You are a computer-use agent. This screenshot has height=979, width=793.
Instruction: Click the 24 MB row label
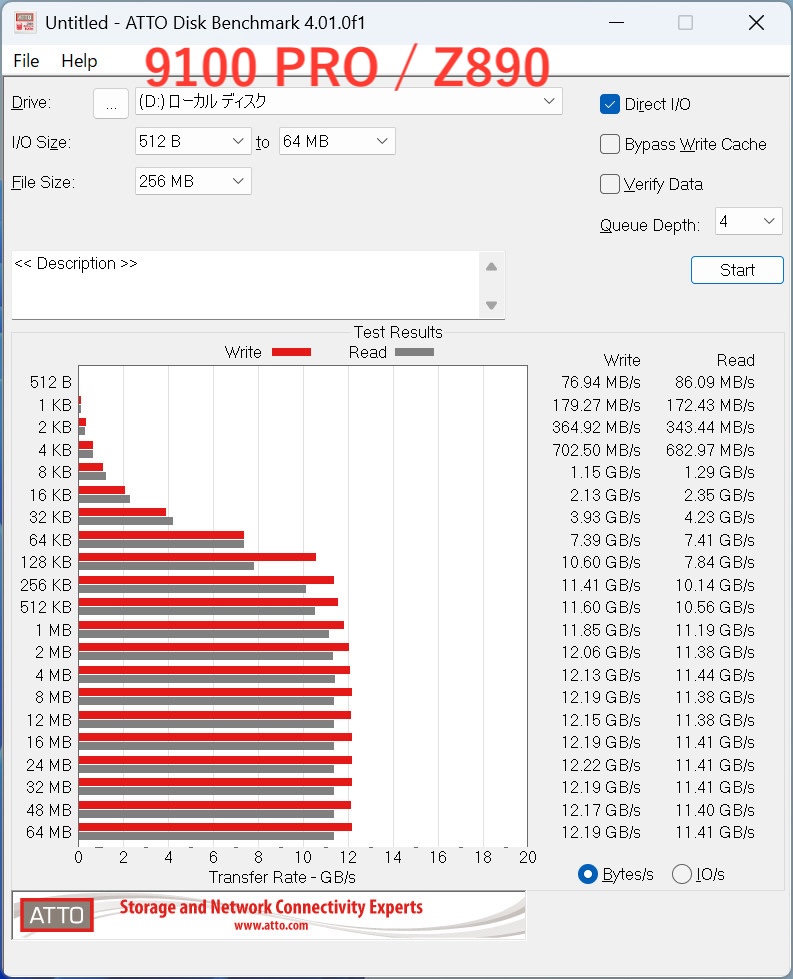tap(49, 765)
